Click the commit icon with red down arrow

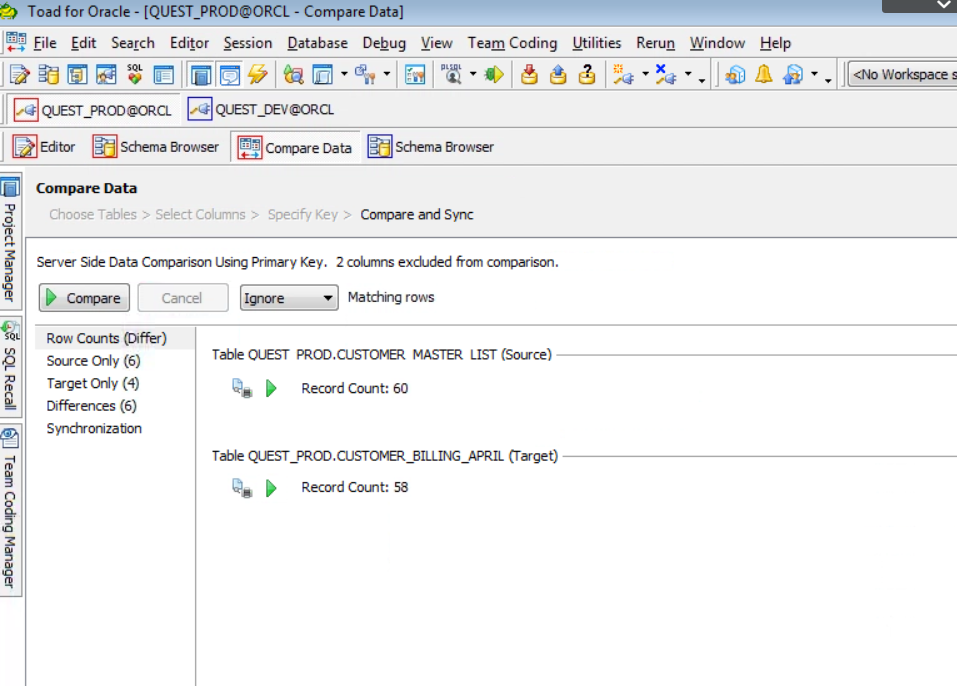(529, 75)
